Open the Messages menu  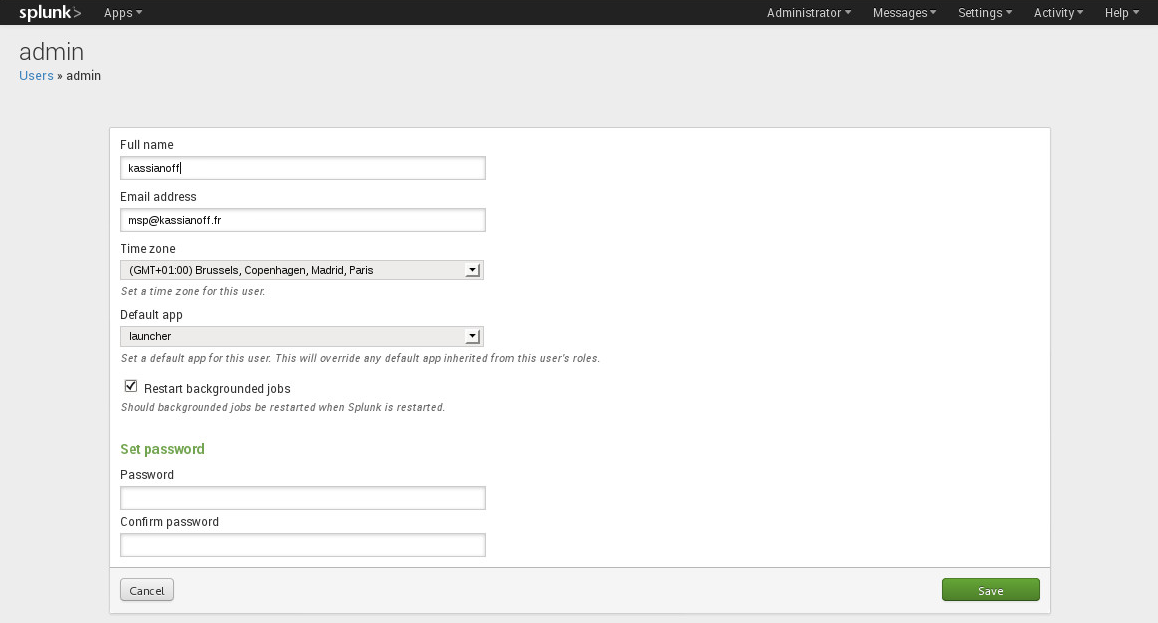[x=904, y=13]
